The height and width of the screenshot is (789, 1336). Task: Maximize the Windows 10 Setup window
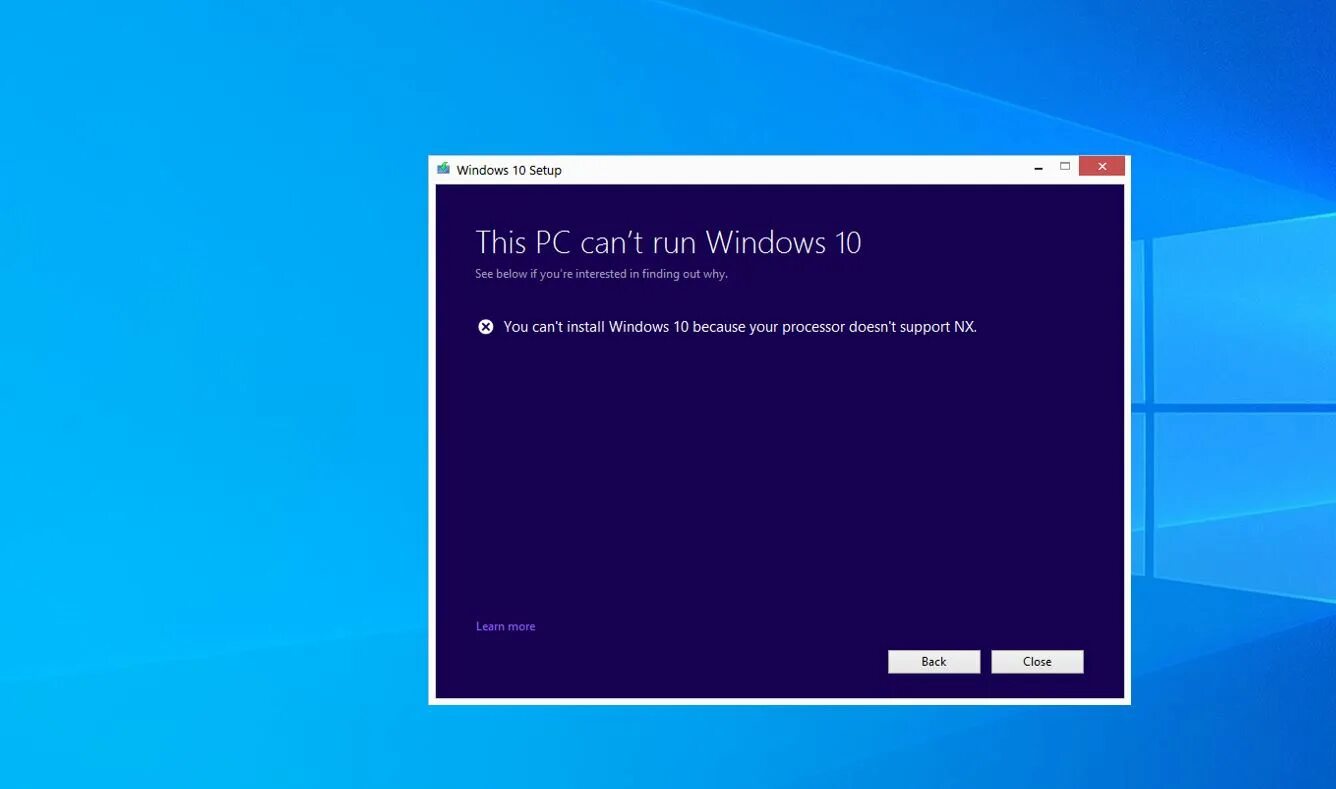click(x=1065, y=167)
